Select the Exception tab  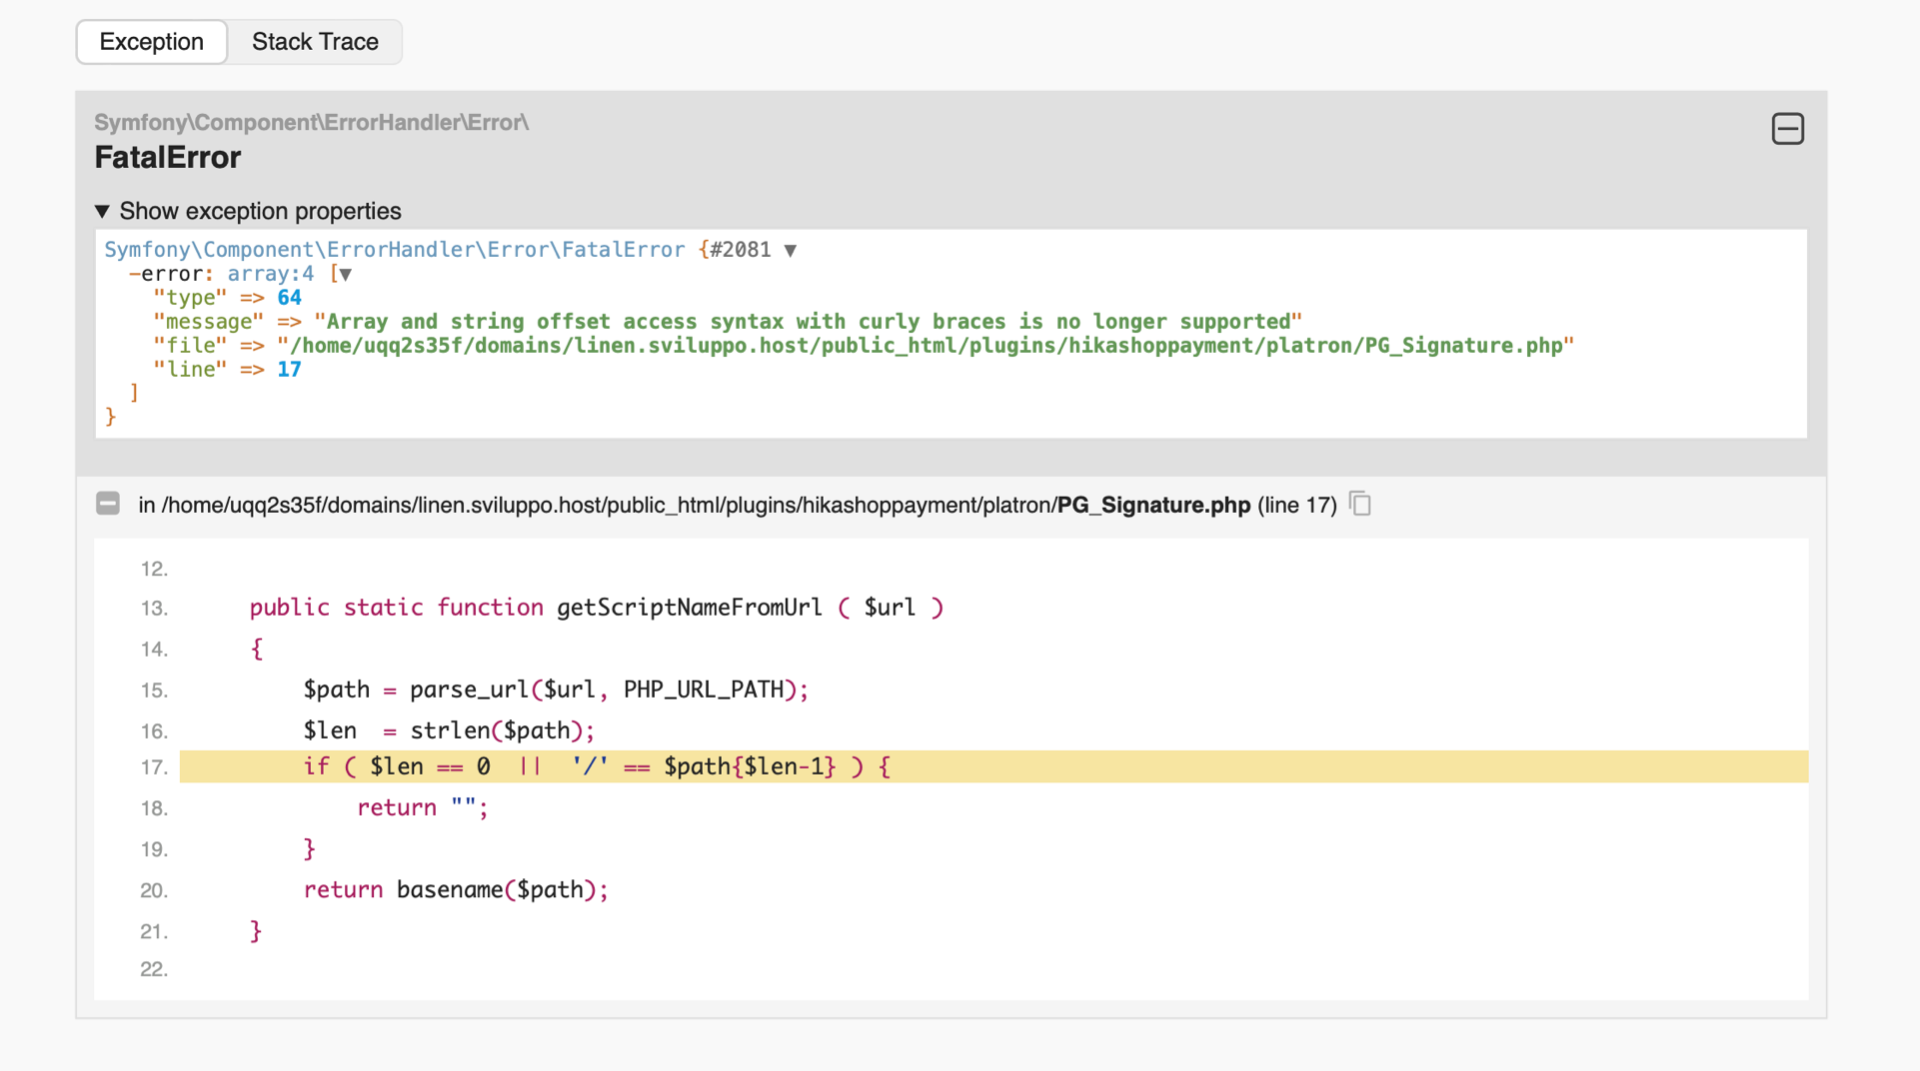point(152,42)
